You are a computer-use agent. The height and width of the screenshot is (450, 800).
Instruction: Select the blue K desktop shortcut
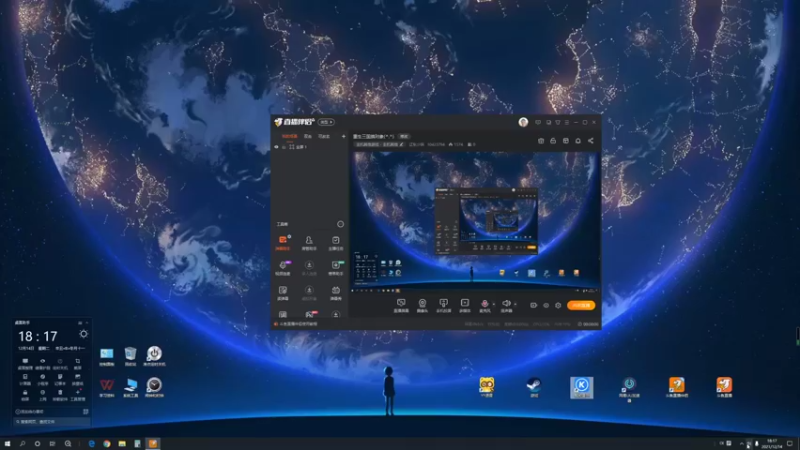click(x=582, y=387)
